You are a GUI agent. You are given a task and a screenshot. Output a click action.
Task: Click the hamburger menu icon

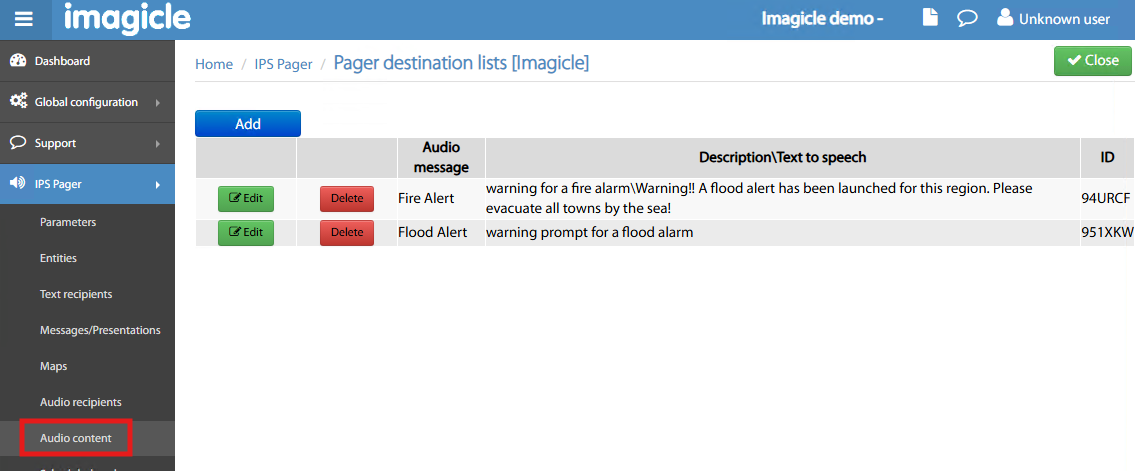(x=24, y=19)
